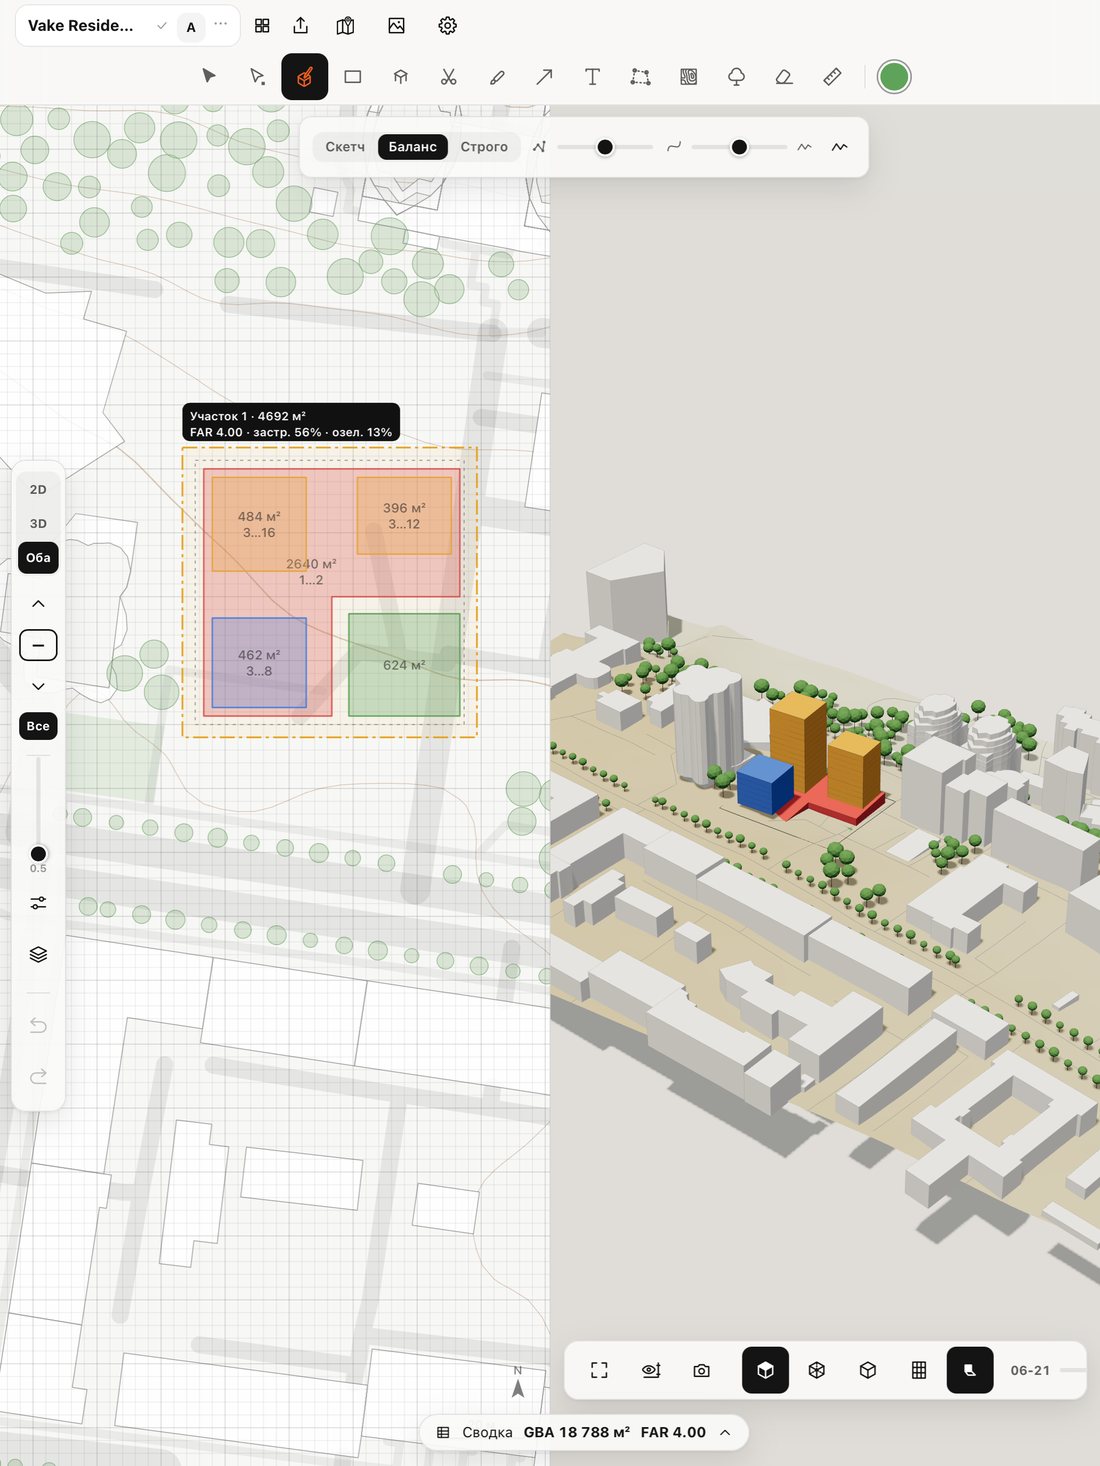The width and height of the screenshot is (1100, 1466).
Task: Toggle the wireframe cube render mode
Action: 817,1370
